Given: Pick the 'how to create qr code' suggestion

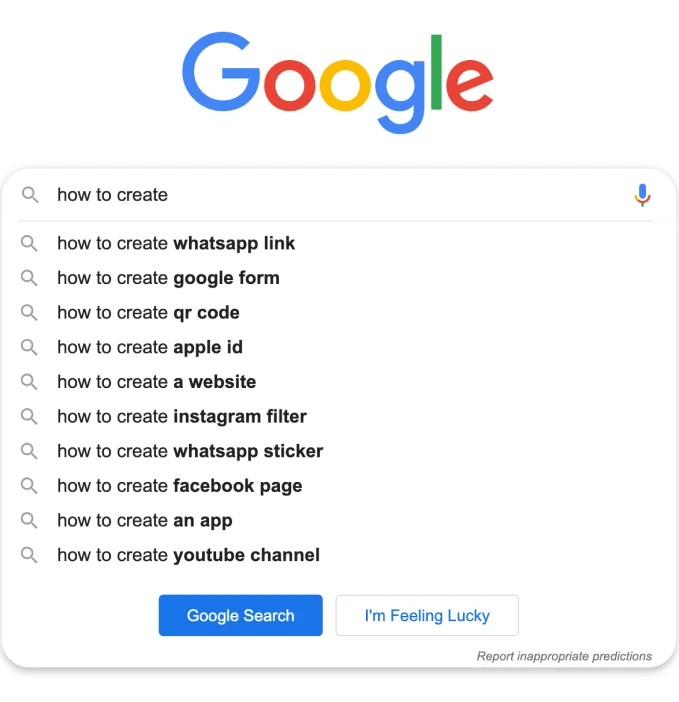Looking at the screenshot, I should coord(148,312).
